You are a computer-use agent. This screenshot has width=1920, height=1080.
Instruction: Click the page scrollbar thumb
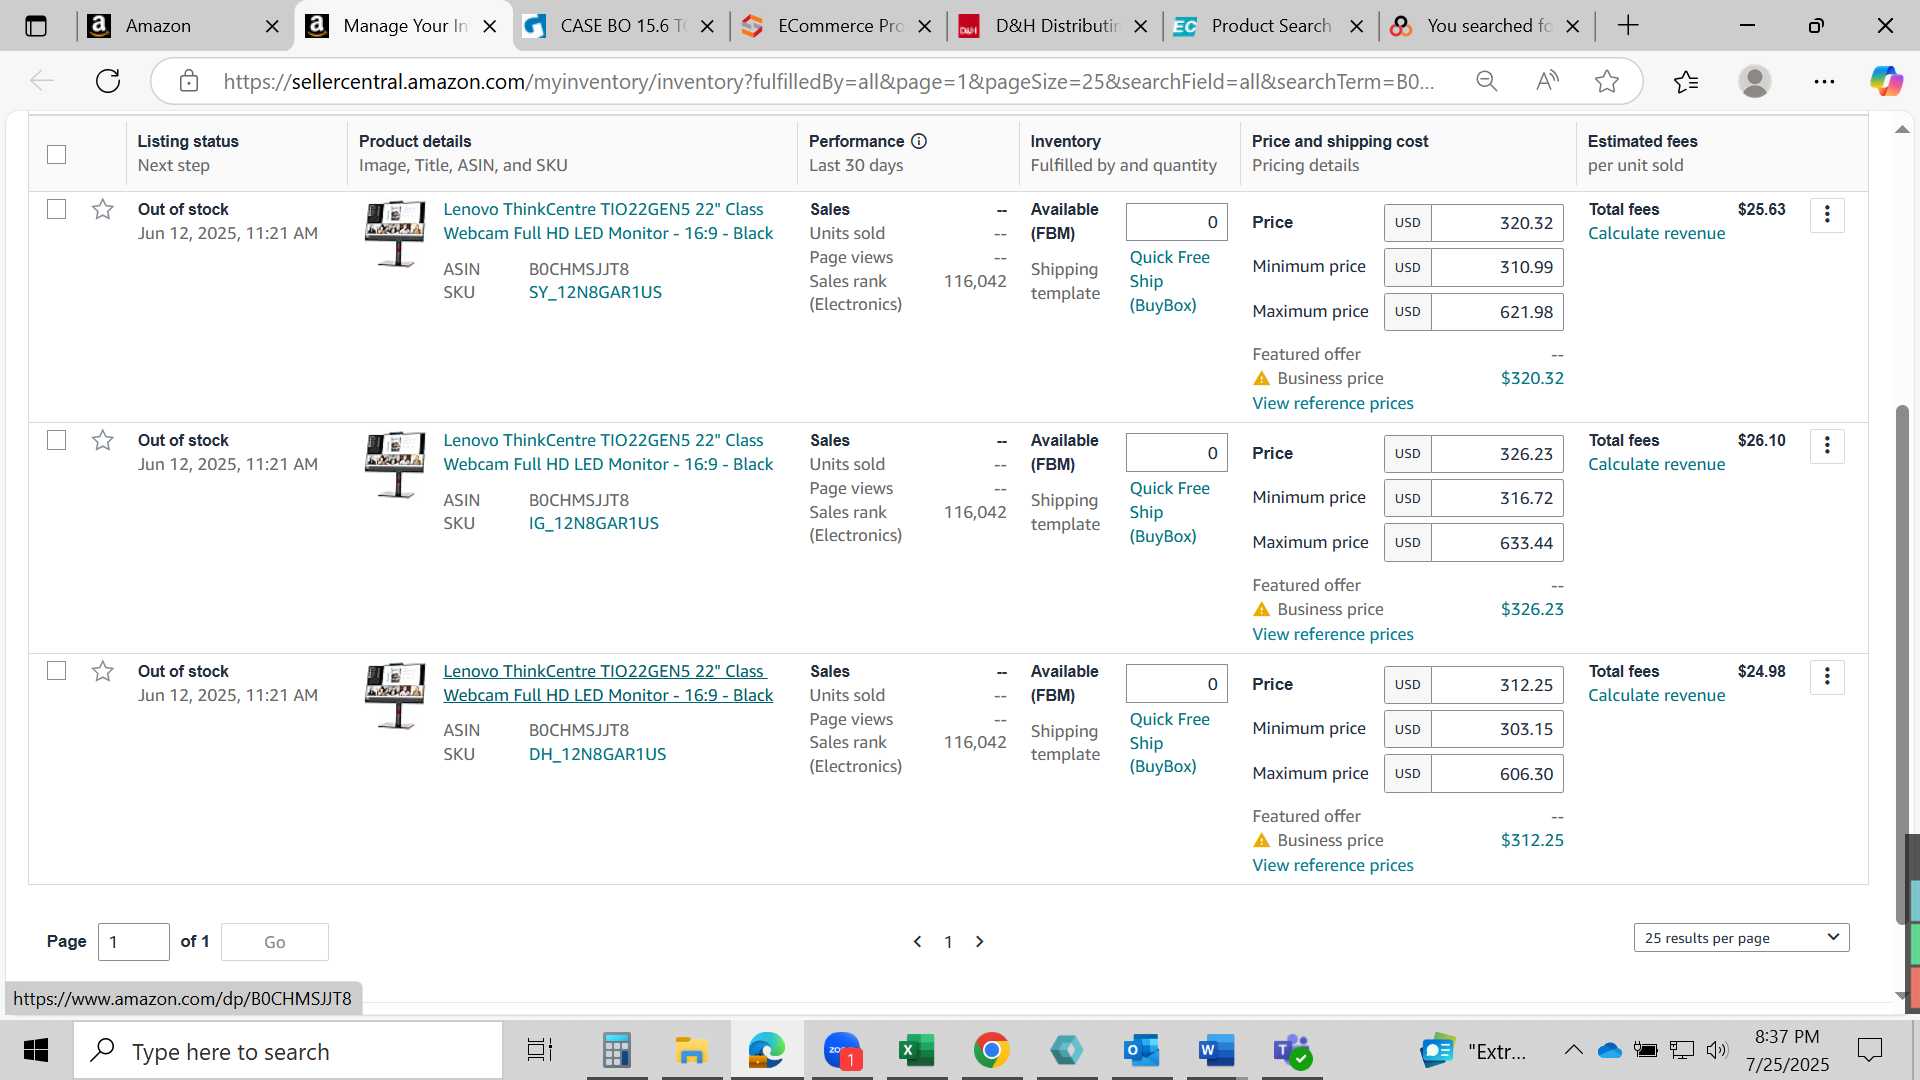tap(1902, 664)
